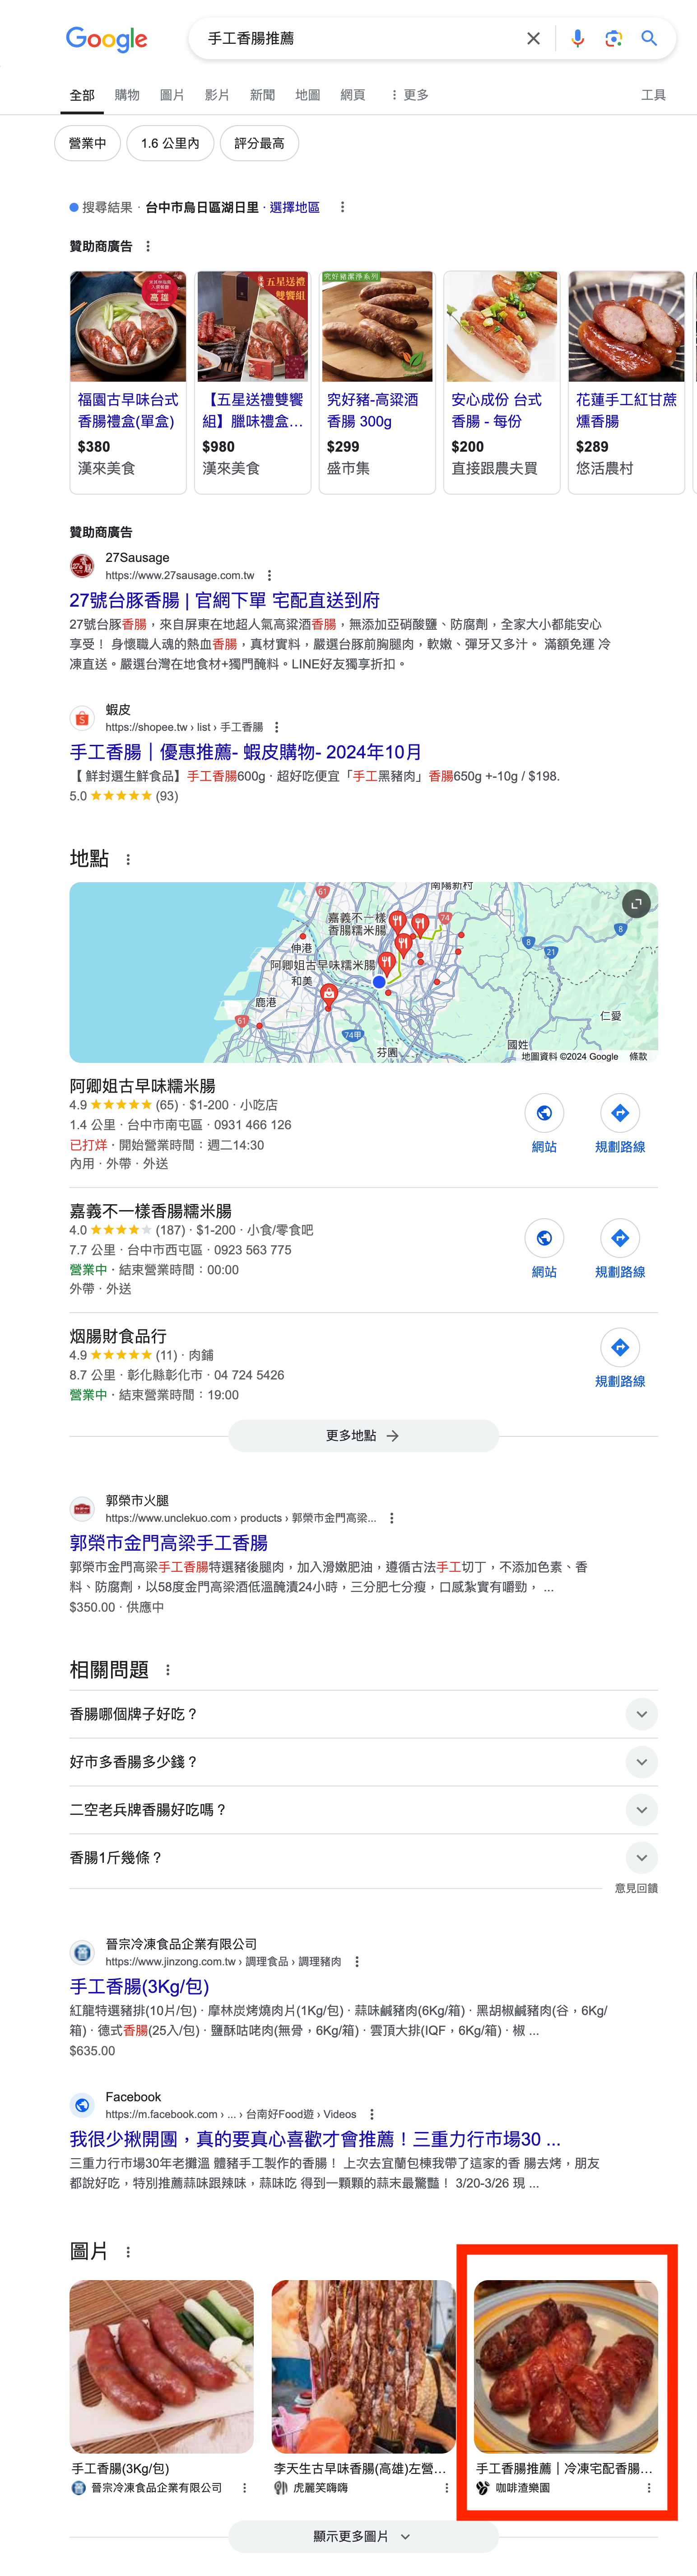Open 阿卿姐古早味糯米腸 website icon

coord(544,1112)
